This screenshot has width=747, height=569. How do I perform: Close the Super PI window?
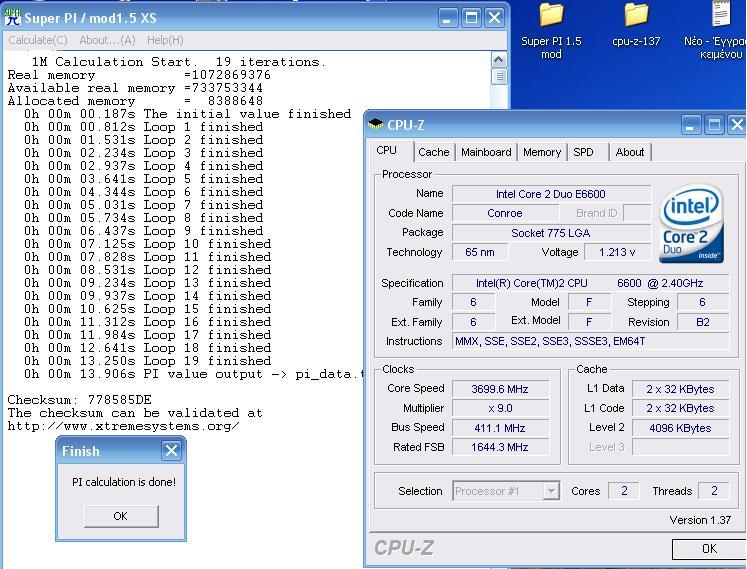pos(495,19)
